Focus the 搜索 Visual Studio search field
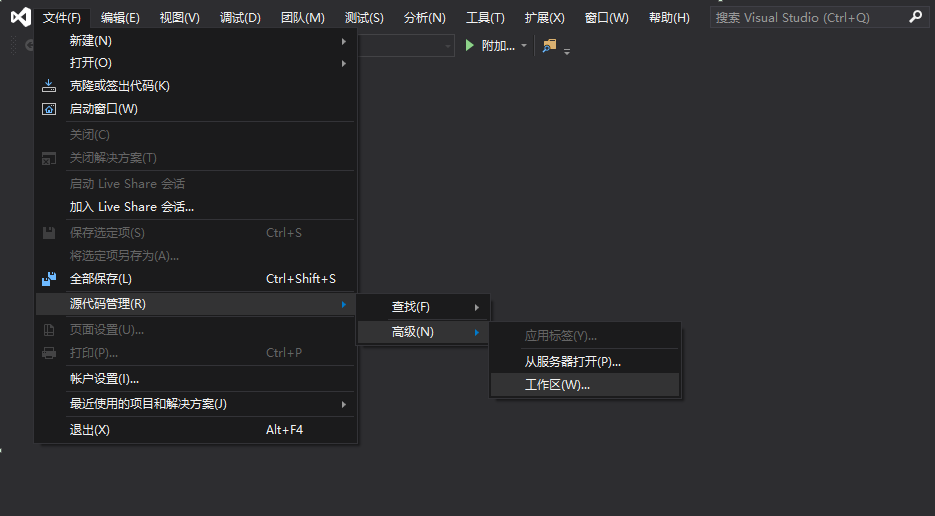This screenshot has width=935, height=516. click(x=808, y=17)
